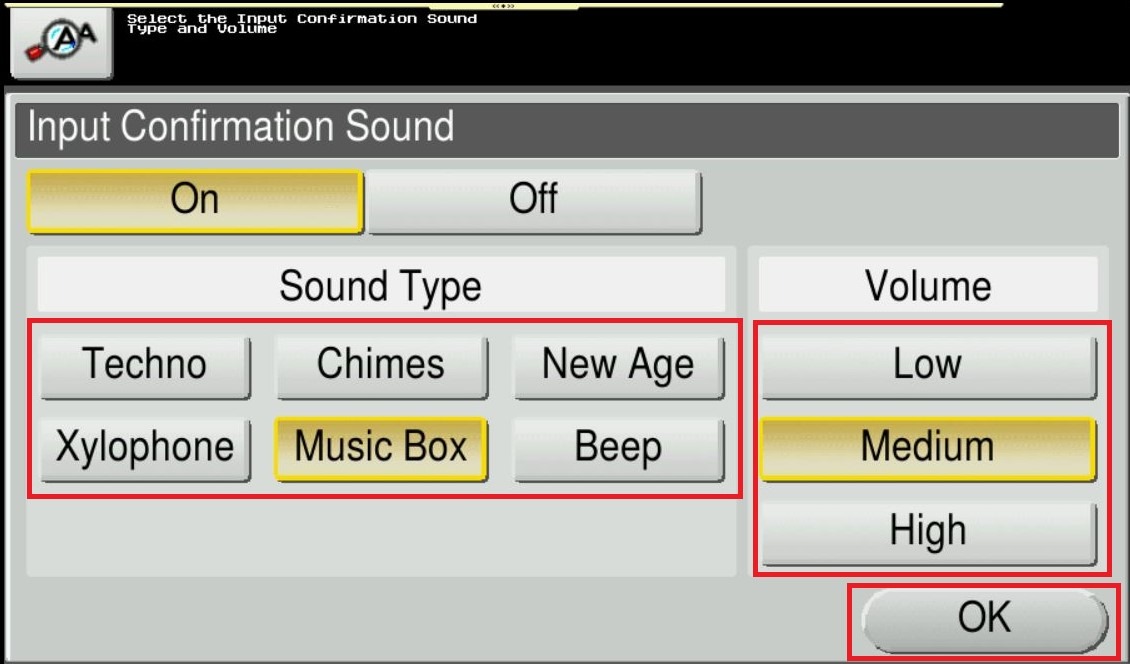Image resolution: width=1130 pixels, height=664 pixels.
Task: Click the magnifier enlarge display icon
Action: (60, 40)
